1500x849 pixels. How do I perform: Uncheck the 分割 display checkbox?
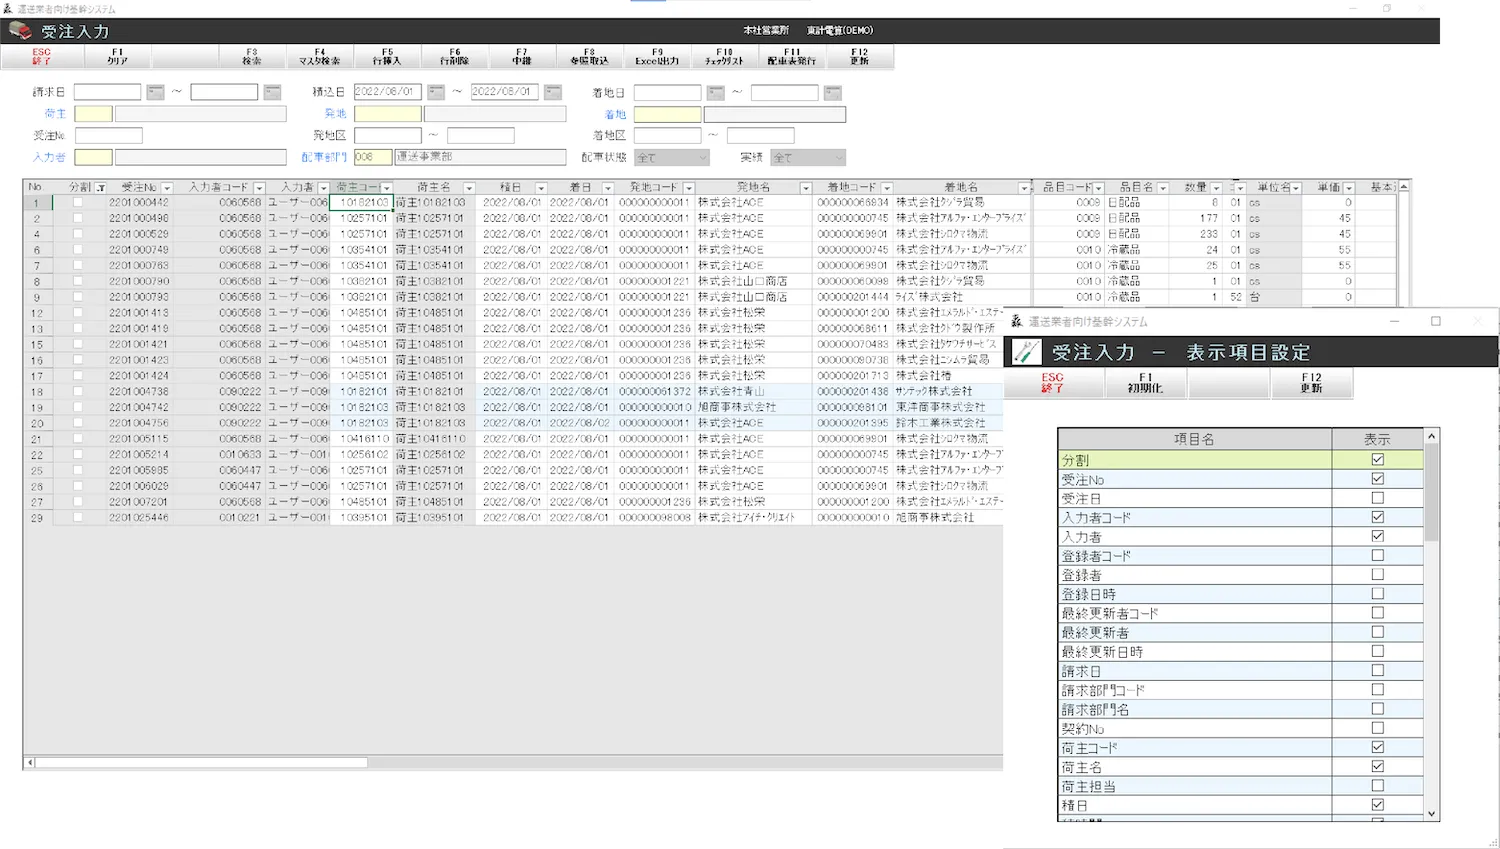tap(1377, 460)
